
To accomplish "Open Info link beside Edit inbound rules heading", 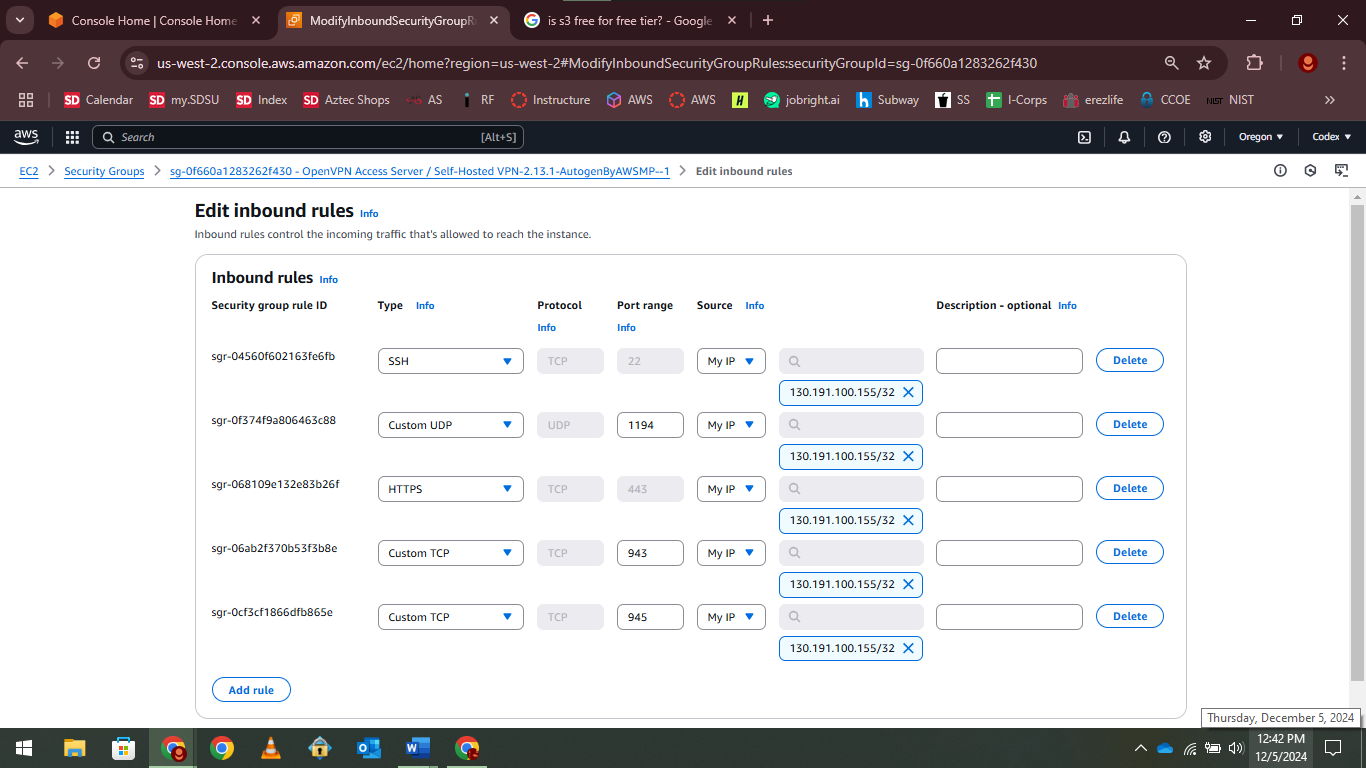I will [x=369, y=213].
